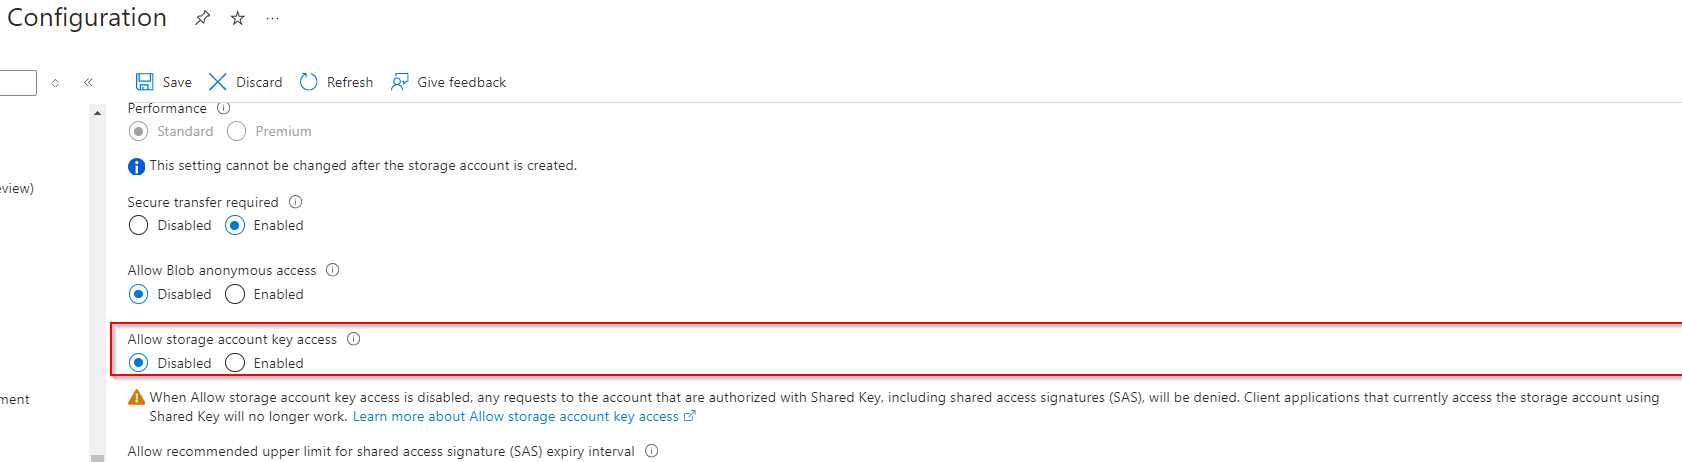Screen dimensions: 1682x462
Task: Show info for Secure transfer required
Action: click(x=296, y=202)
